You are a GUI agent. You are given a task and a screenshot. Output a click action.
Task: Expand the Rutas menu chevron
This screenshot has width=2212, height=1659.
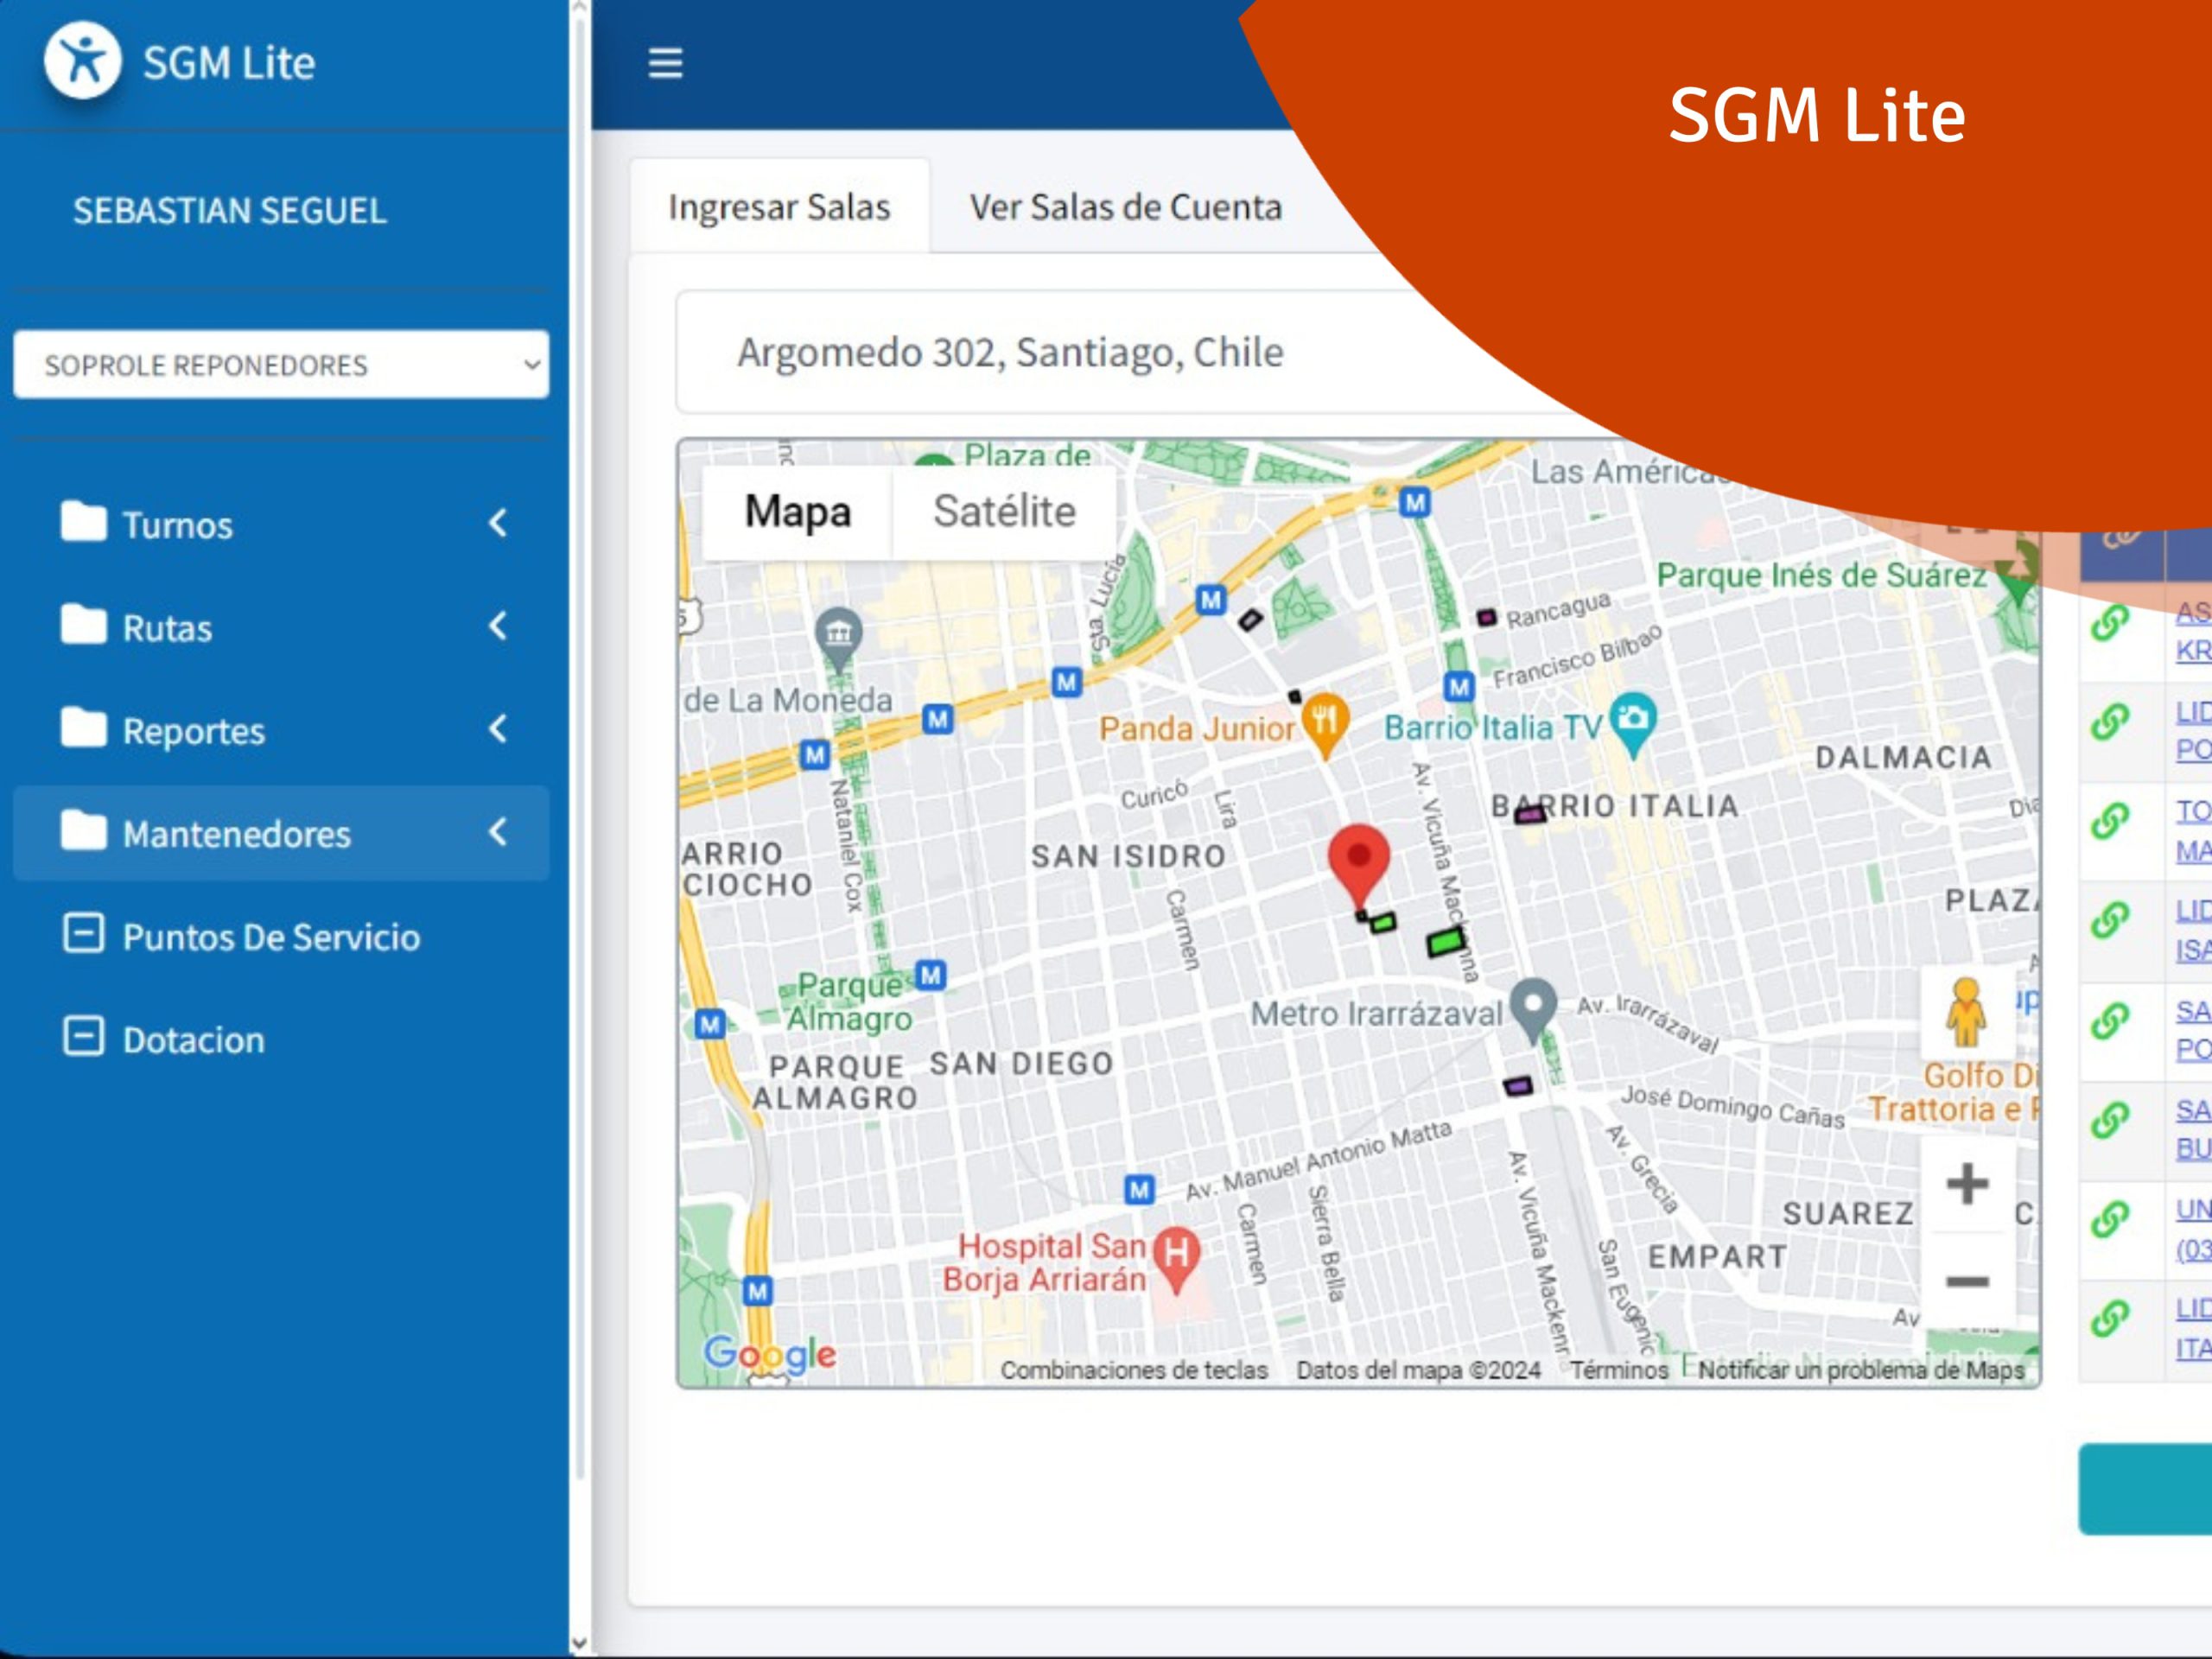click(x=497, y=626)
